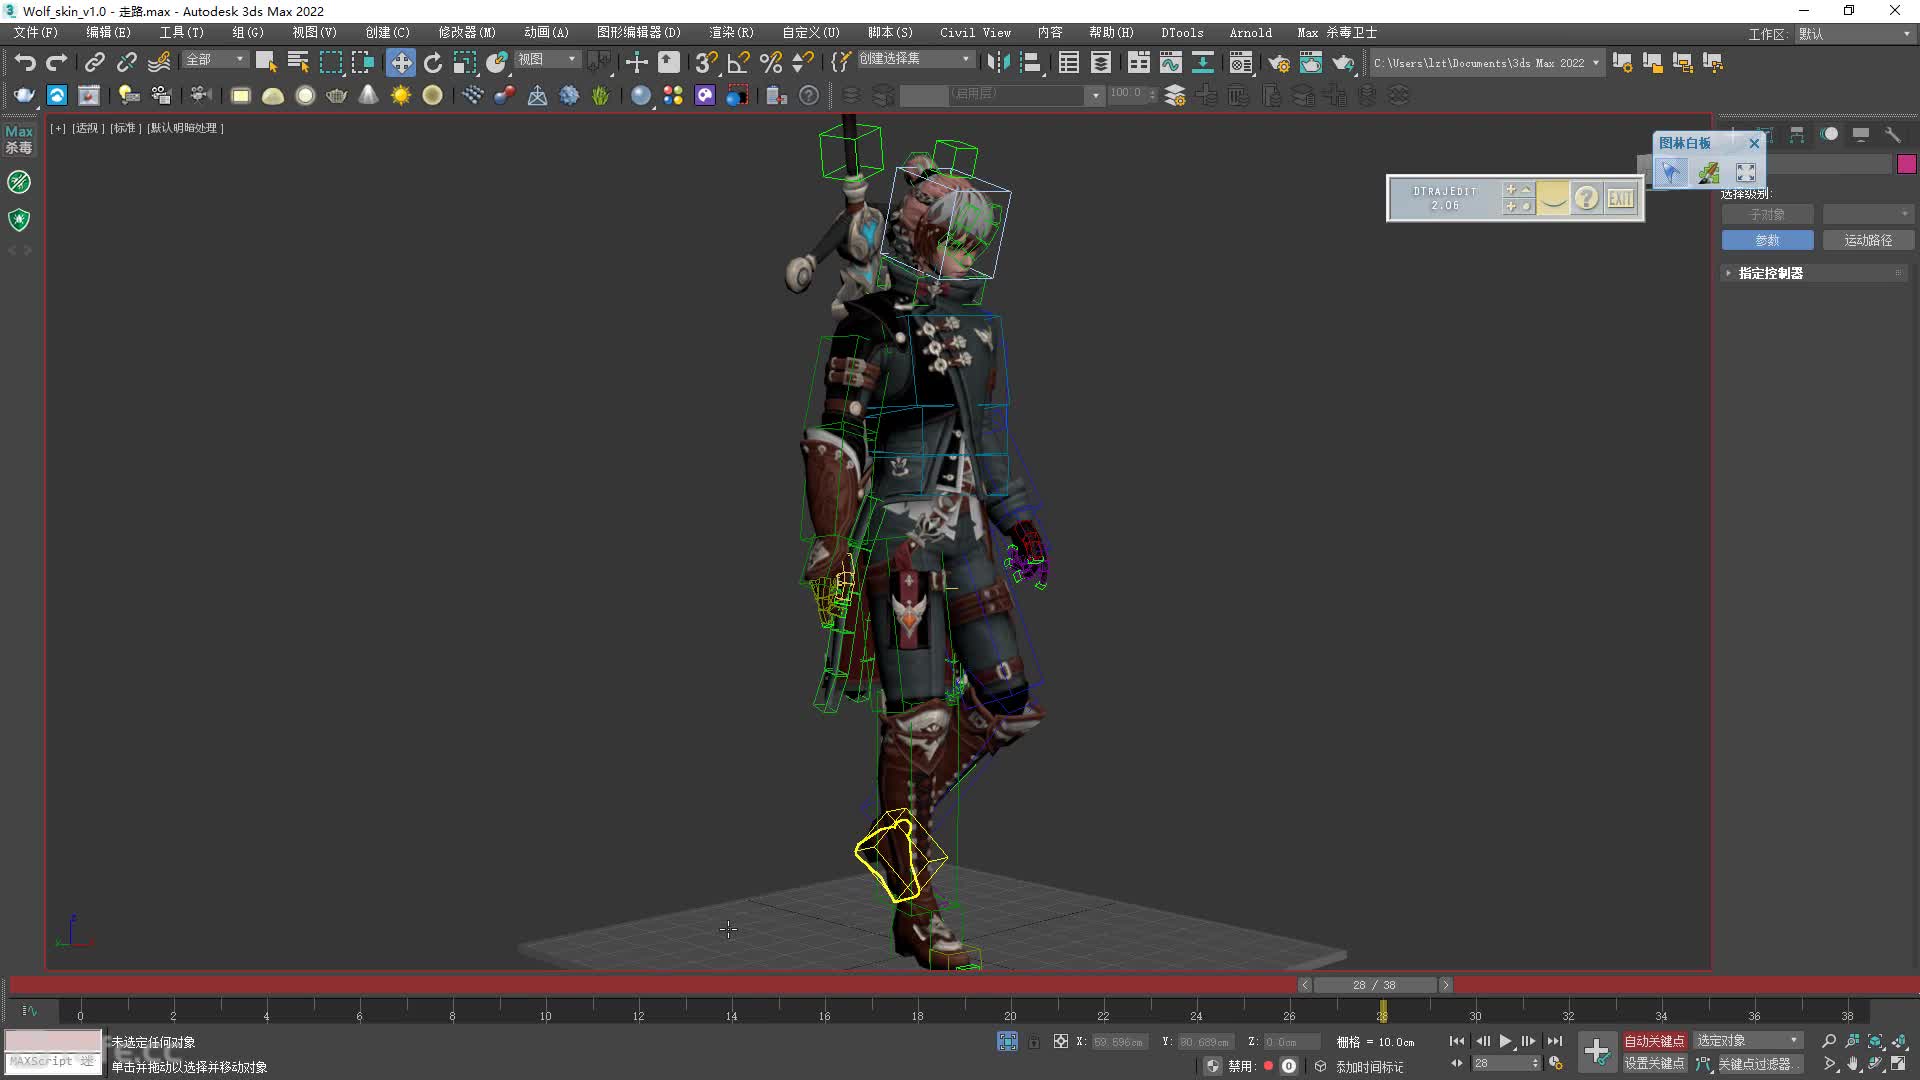Choose the Select Object tool
Image resolution: width=1920 pixels, height=1080 pixels.
point(266,62)
